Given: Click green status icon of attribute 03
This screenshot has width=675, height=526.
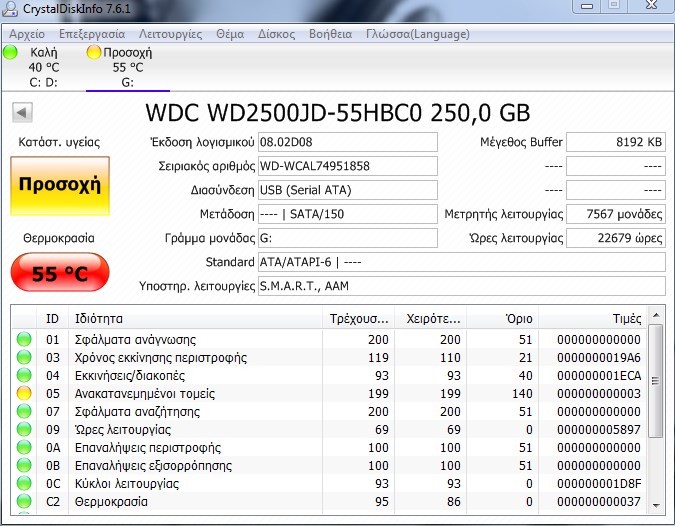Looking at the screenshot, I should pos(24,357).
